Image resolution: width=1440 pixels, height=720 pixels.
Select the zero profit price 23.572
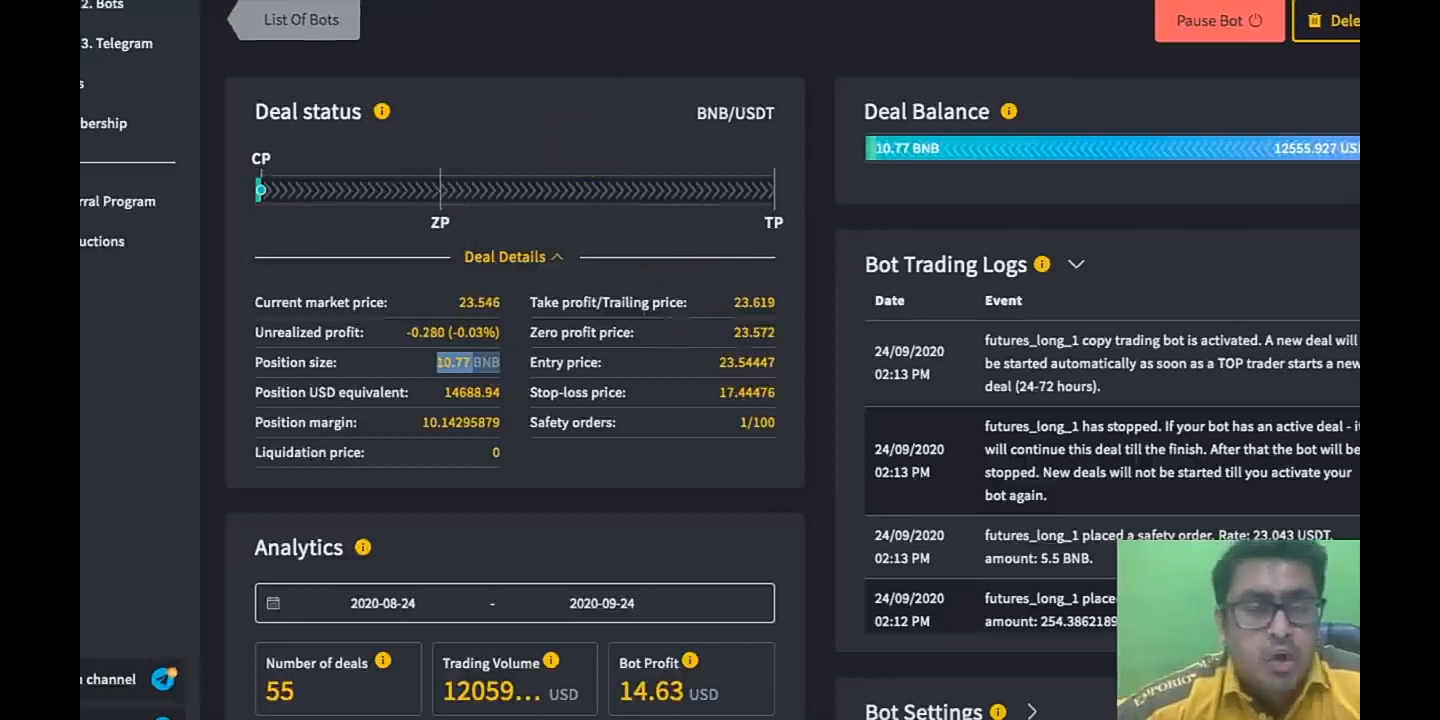[754, 332]
